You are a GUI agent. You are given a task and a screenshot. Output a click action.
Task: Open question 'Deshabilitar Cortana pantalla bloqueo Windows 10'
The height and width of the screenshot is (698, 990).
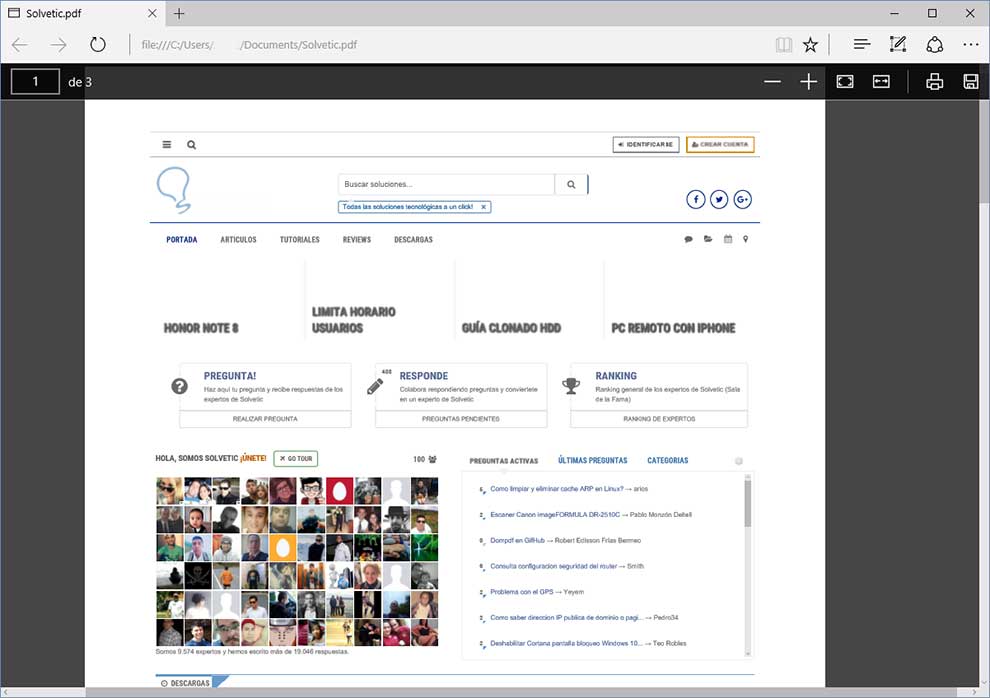coord(566,644)
